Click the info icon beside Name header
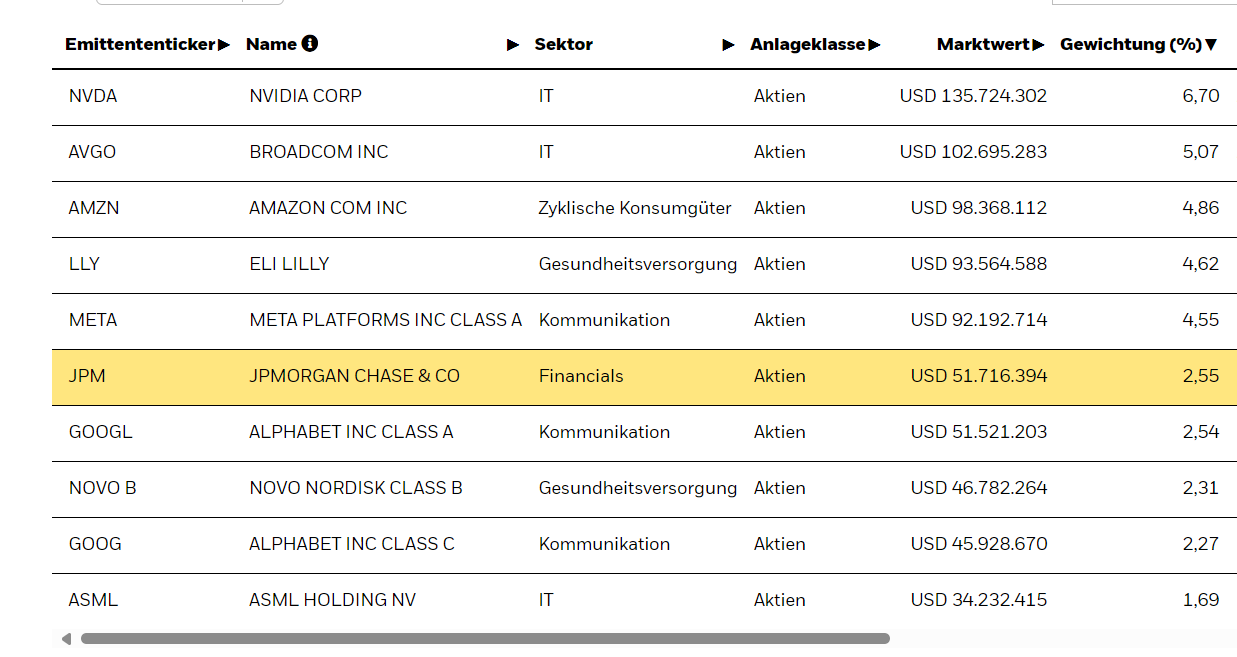This screenshot has width=1237, height=657. tap(310, 43)
